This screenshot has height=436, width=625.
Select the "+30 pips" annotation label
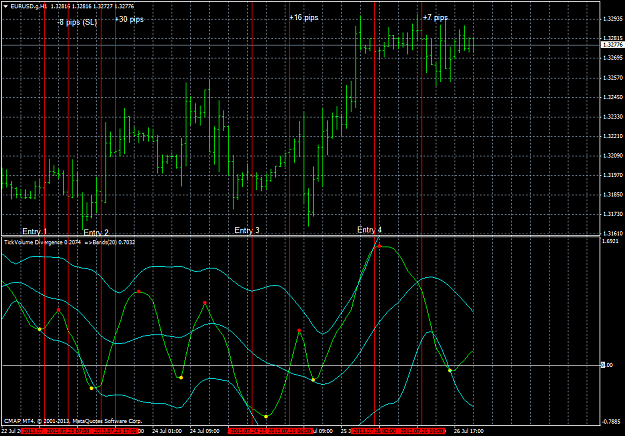129,19
